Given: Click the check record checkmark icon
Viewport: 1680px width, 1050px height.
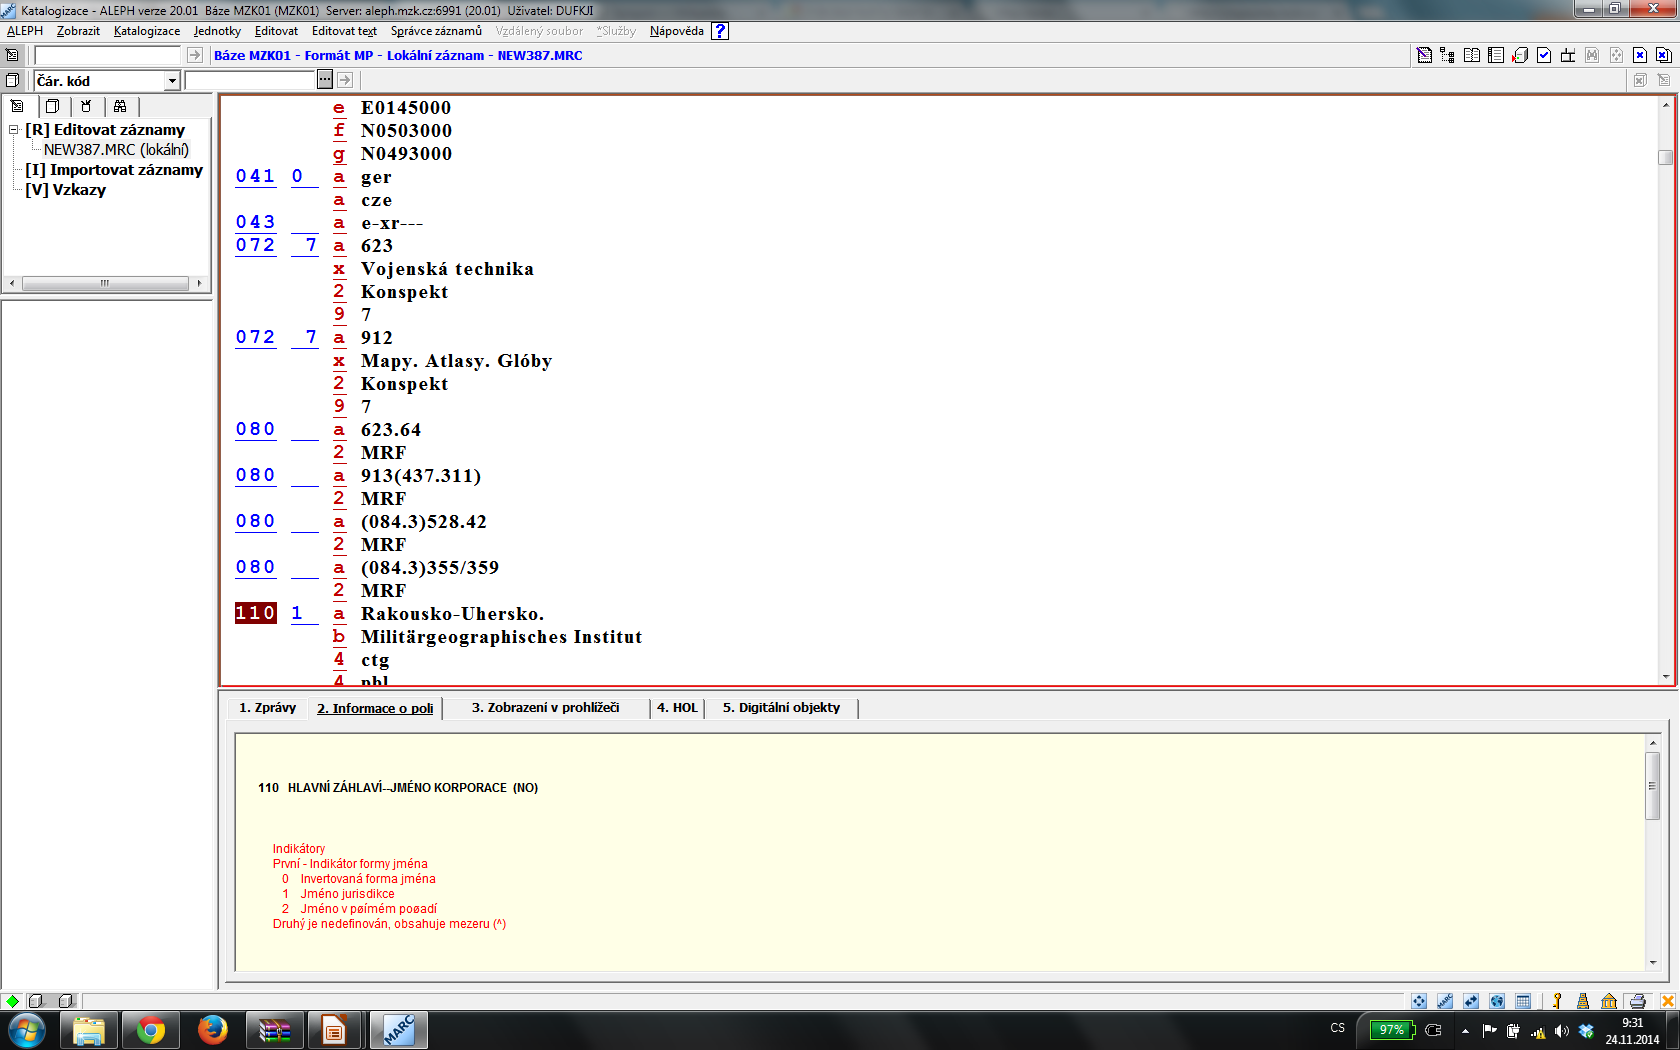Looking at the screenshot, I should [1544, 55].
